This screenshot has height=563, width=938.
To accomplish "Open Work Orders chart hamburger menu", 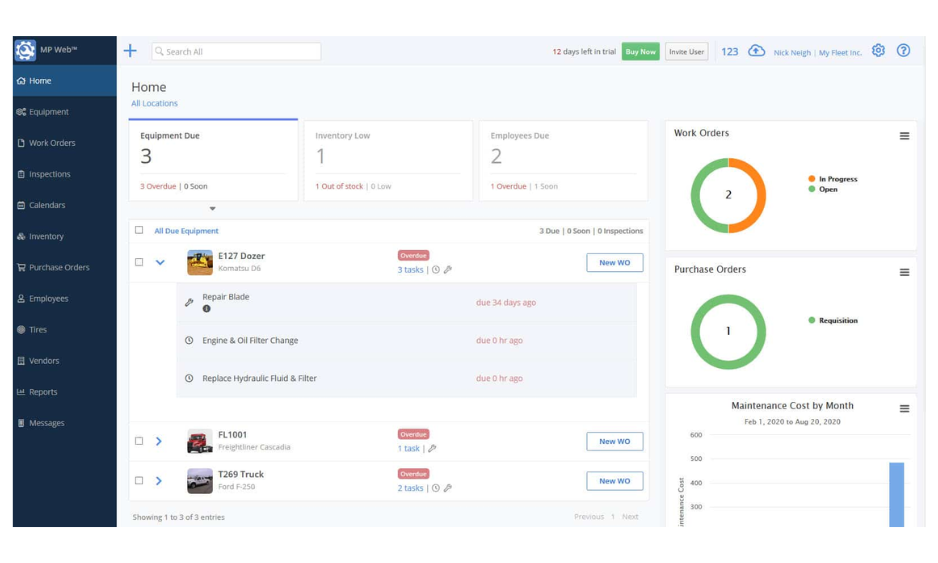I will pyautogui.click(x=904, y=136).
